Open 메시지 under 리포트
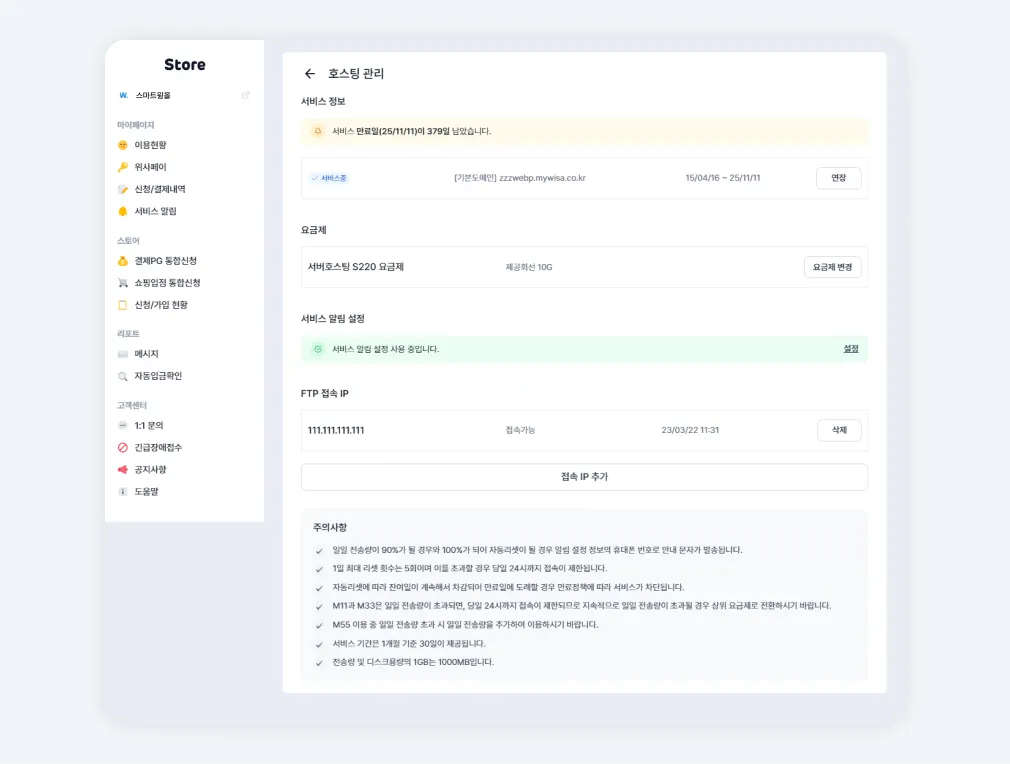The width and height of the screenshot is (1010, 764). tap(146, 354)
